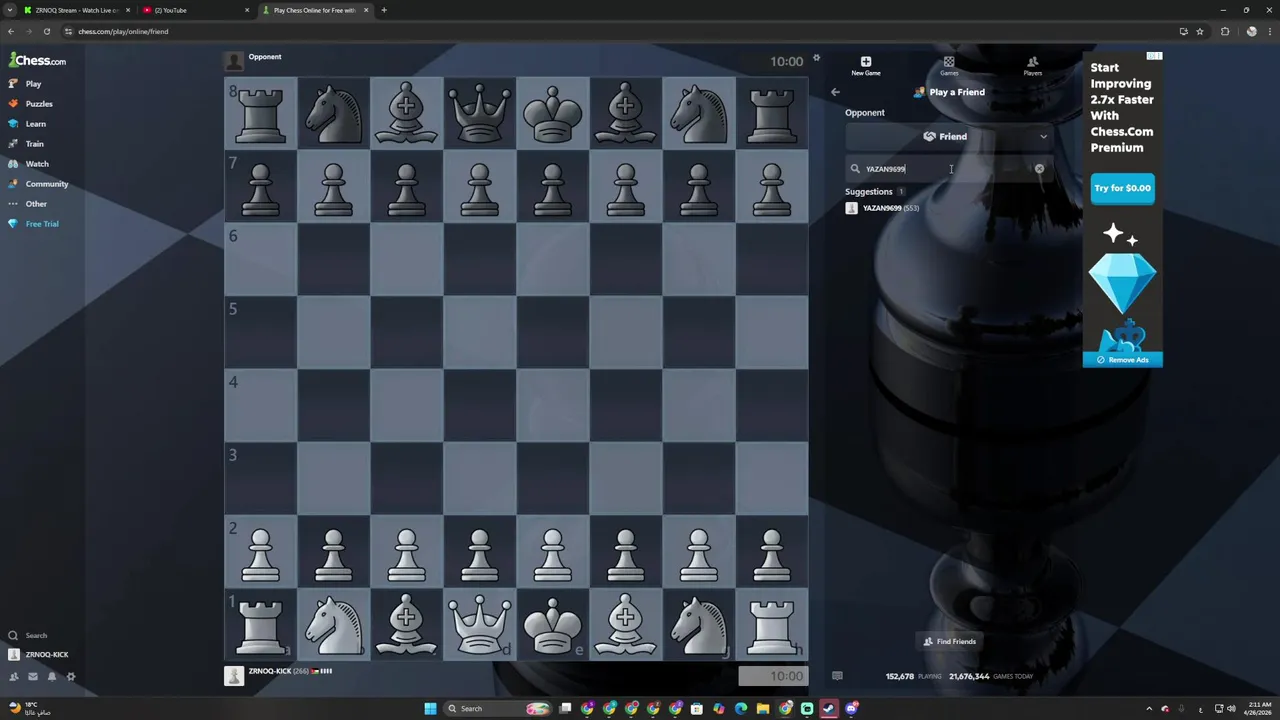1280x720 pixels.
Task: Click Opponent avatar above board
Action: click(x=234, y=61)
